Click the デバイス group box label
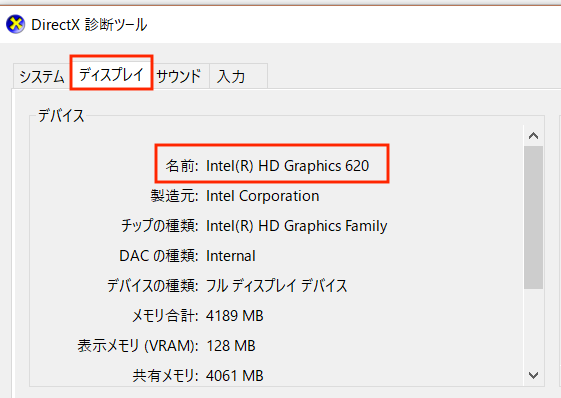This screenshot has height=398, width=561. pos(61,116)
